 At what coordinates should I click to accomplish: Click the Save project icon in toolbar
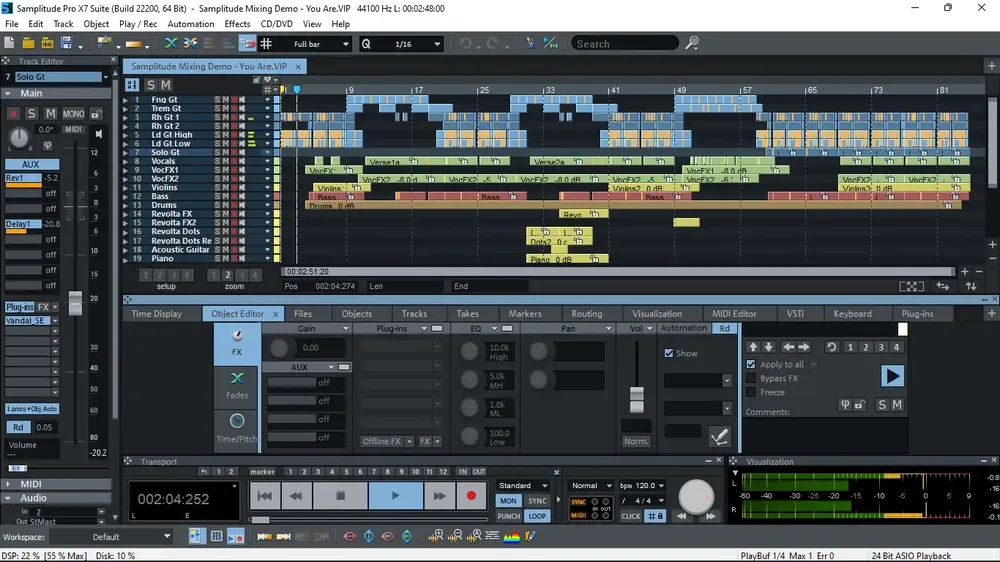click(x=66, y=43)
